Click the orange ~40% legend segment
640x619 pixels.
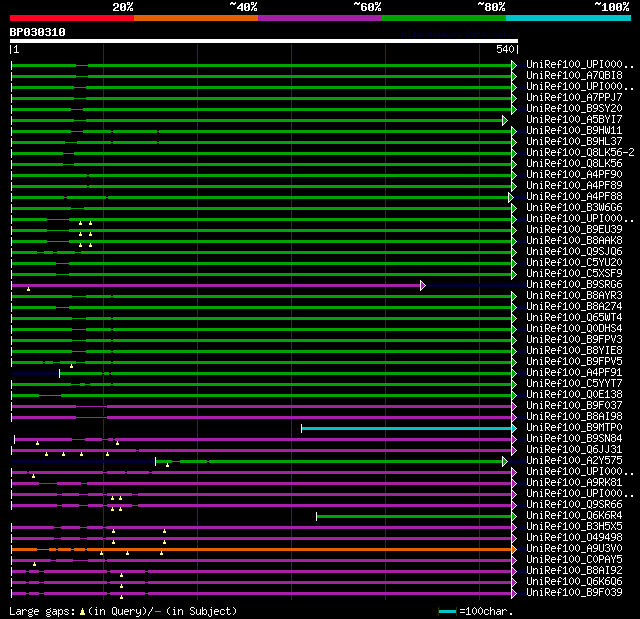click(196, 18)
